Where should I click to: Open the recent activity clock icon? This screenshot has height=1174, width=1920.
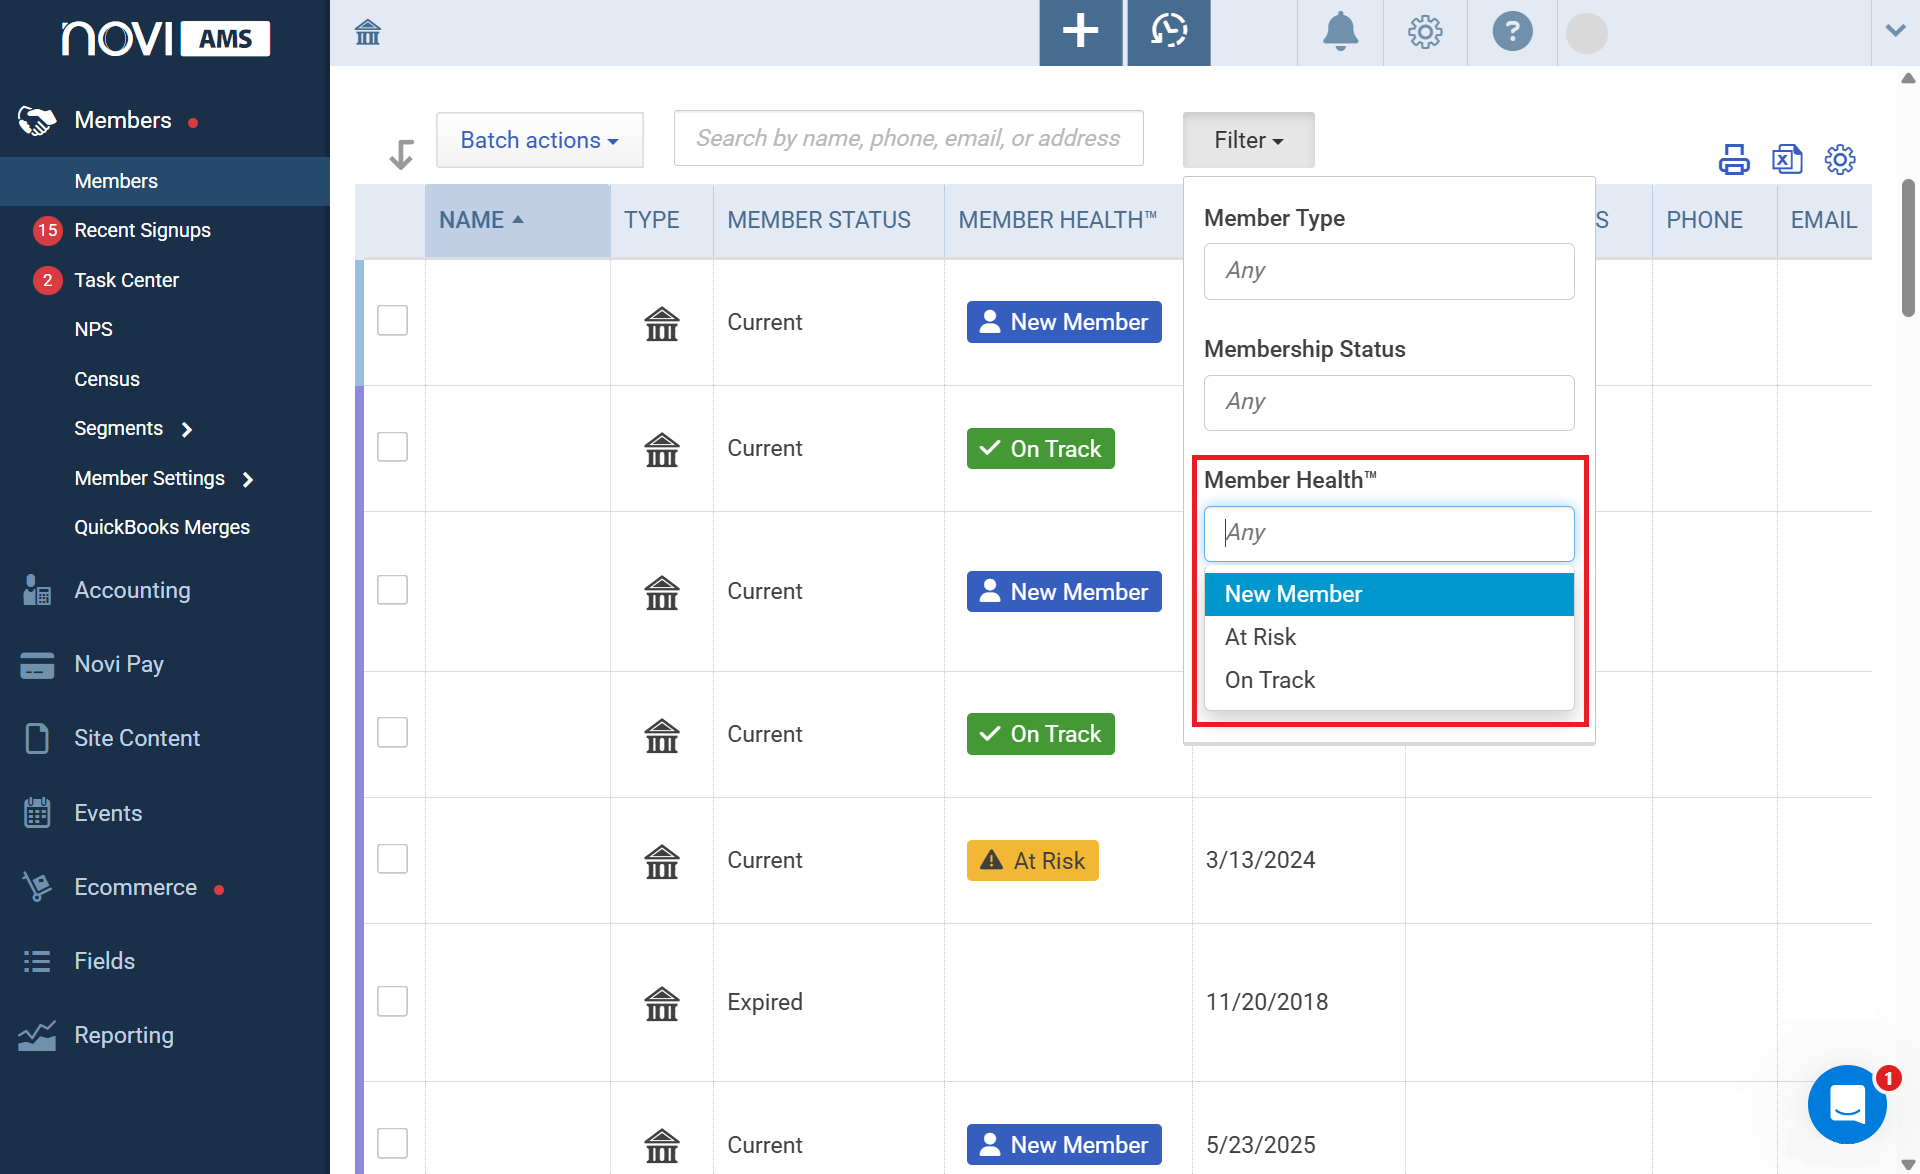coord(1169,32)
